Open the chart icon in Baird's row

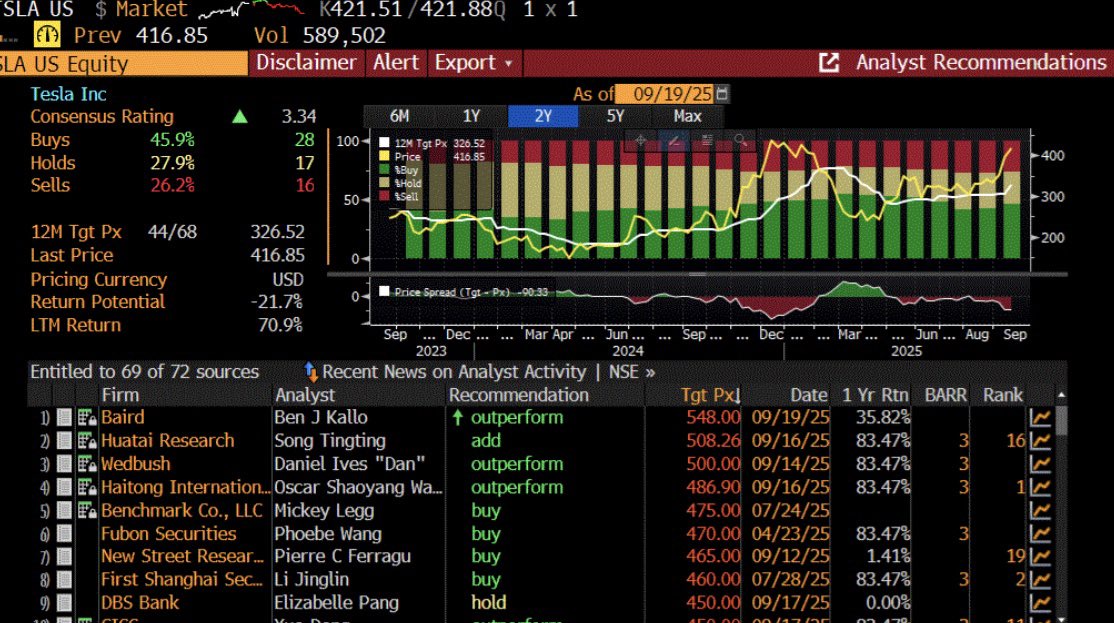1041,418
